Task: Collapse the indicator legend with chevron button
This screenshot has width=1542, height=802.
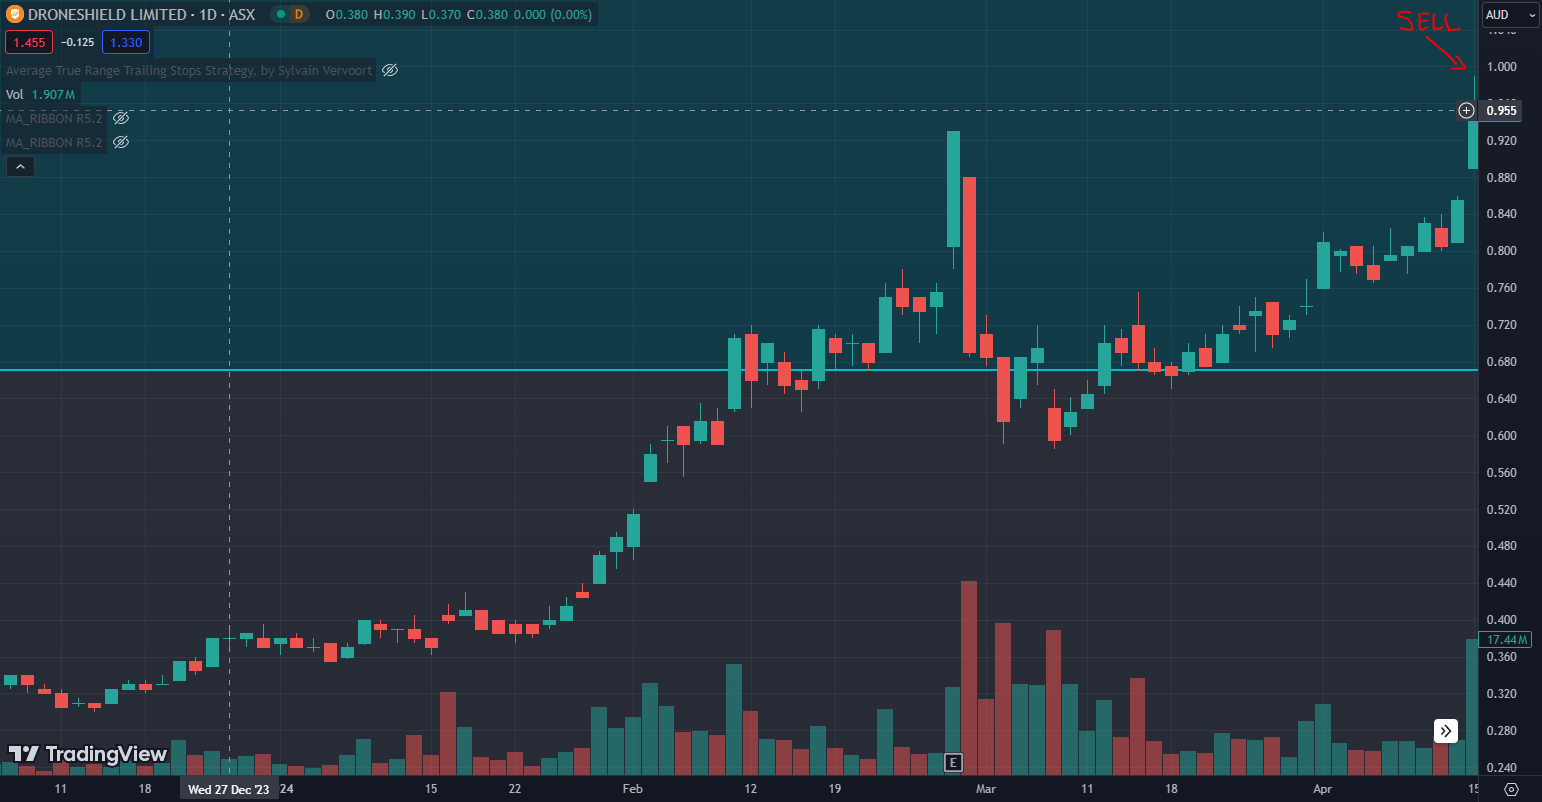Action: tap(20, 167)
